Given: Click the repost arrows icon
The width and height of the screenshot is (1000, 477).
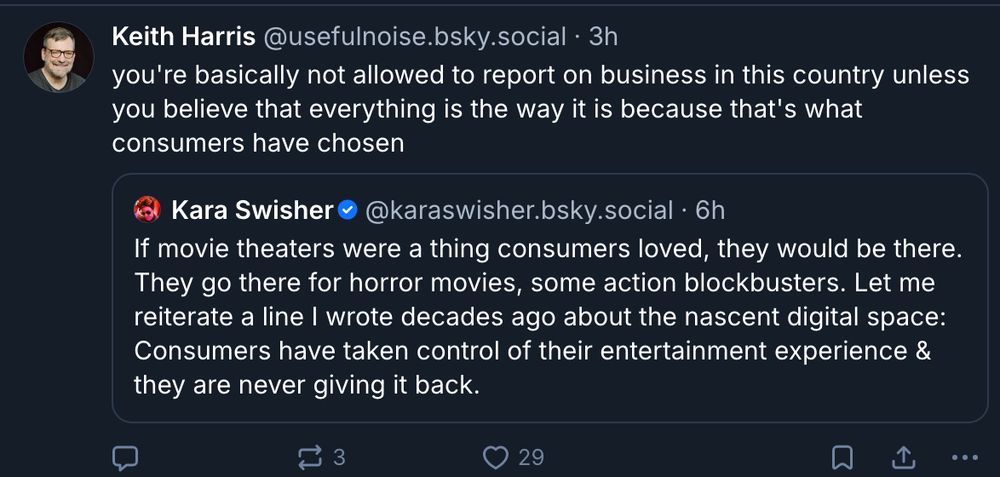Looking at the screenshot, I should (311, 457).
